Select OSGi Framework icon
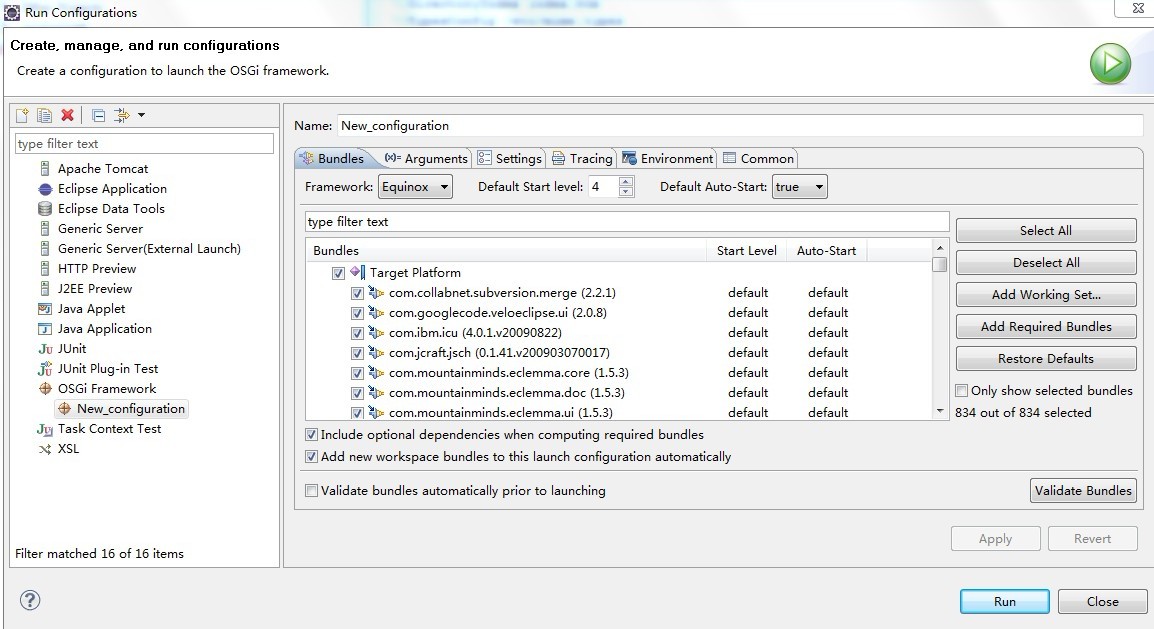1154x629 pixels. [x=45, y=388]
